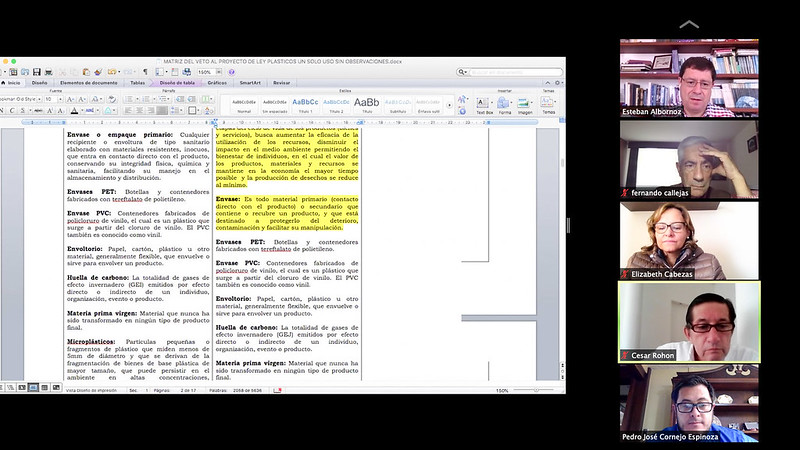Open the Elementos de documento tab

pyautogui.click(x=89, y=83)
